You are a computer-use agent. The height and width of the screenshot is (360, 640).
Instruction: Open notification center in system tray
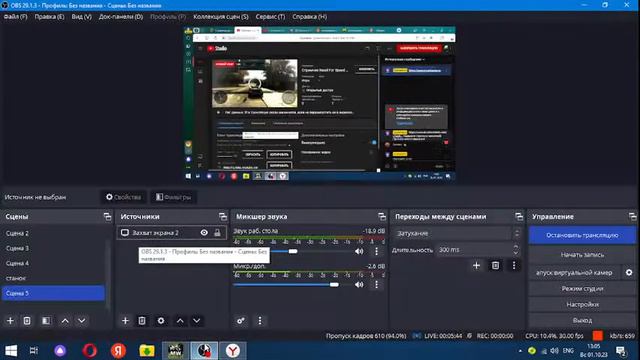coord(621,351)
